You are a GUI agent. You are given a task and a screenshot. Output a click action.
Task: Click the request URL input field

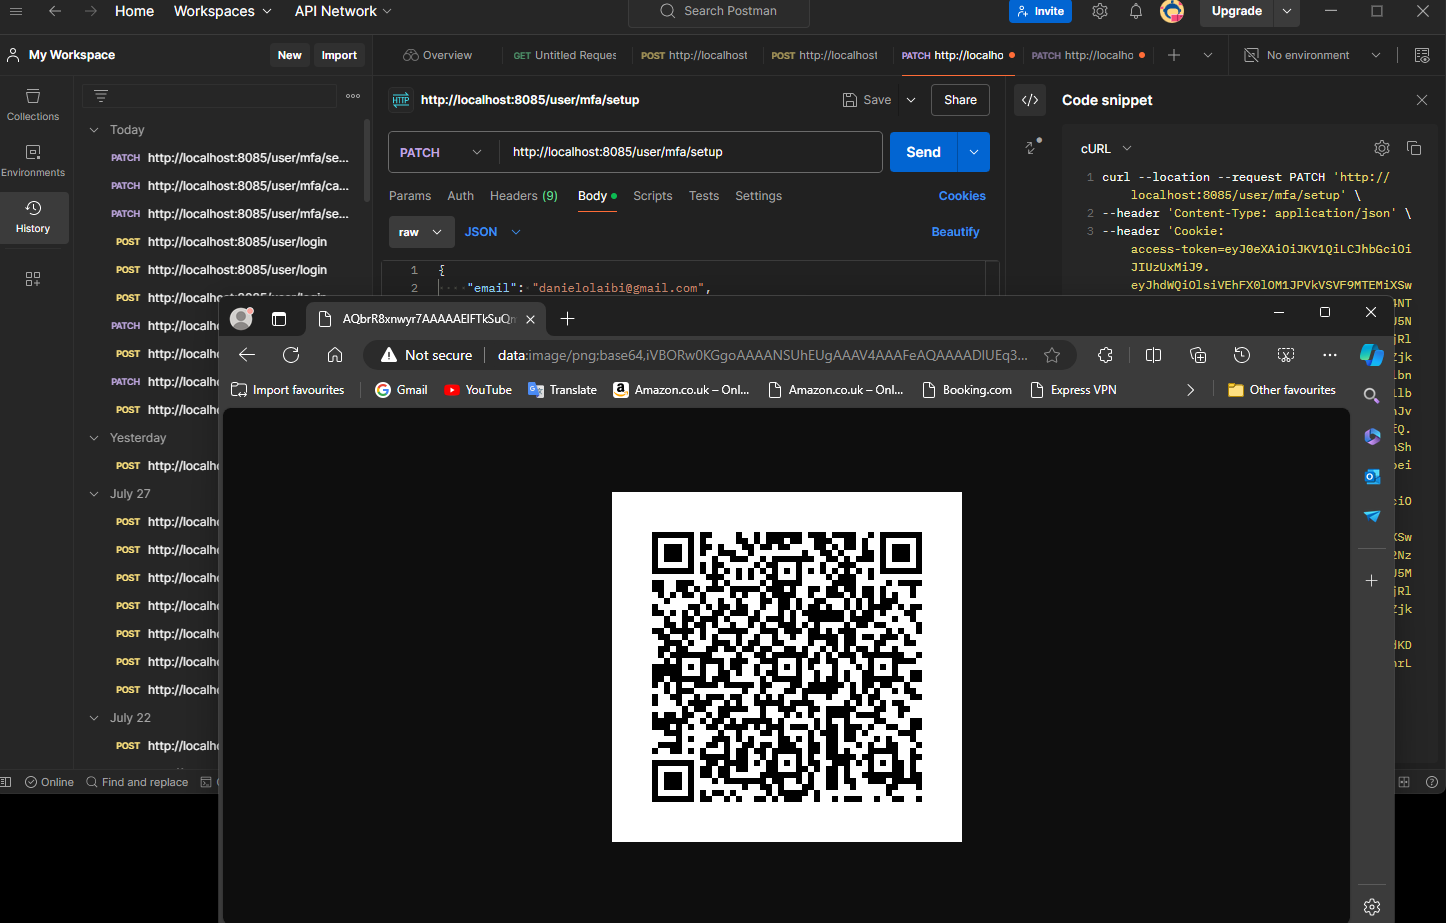coord(690,152)
